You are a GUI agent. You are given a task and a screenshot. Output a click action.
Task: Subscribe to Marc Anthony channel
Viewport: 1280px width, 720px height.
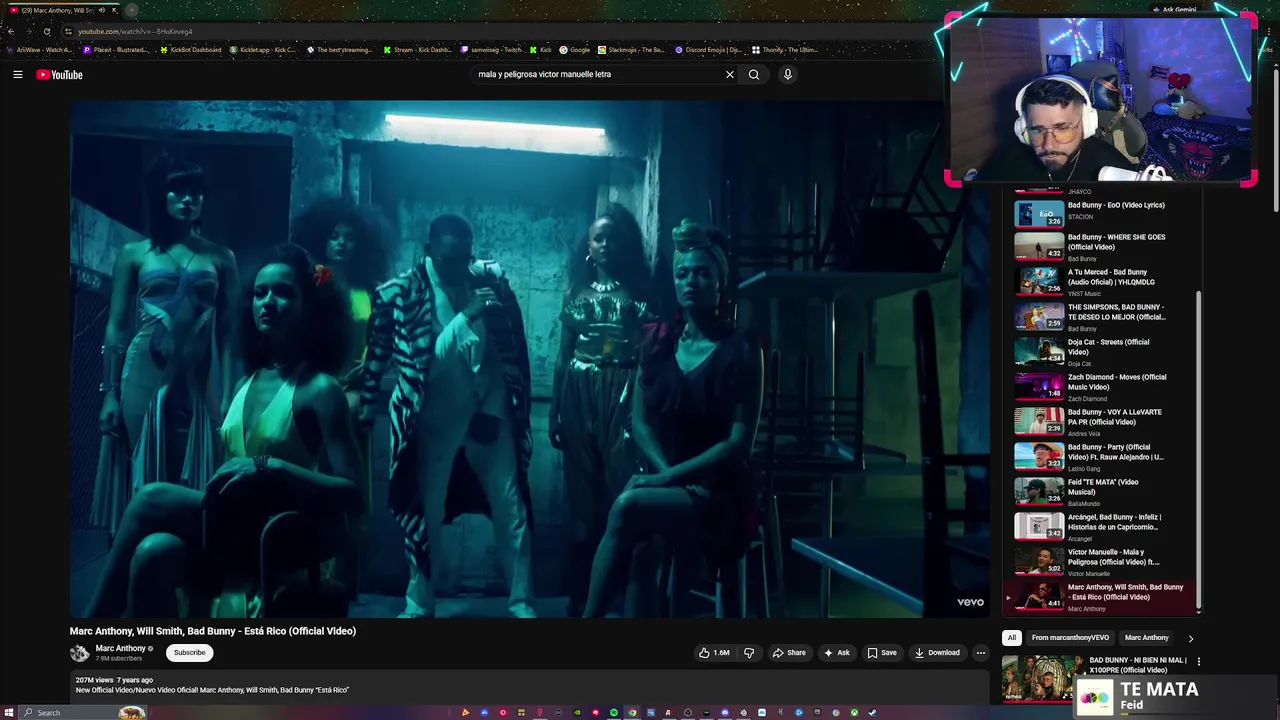tap(189, 653)
